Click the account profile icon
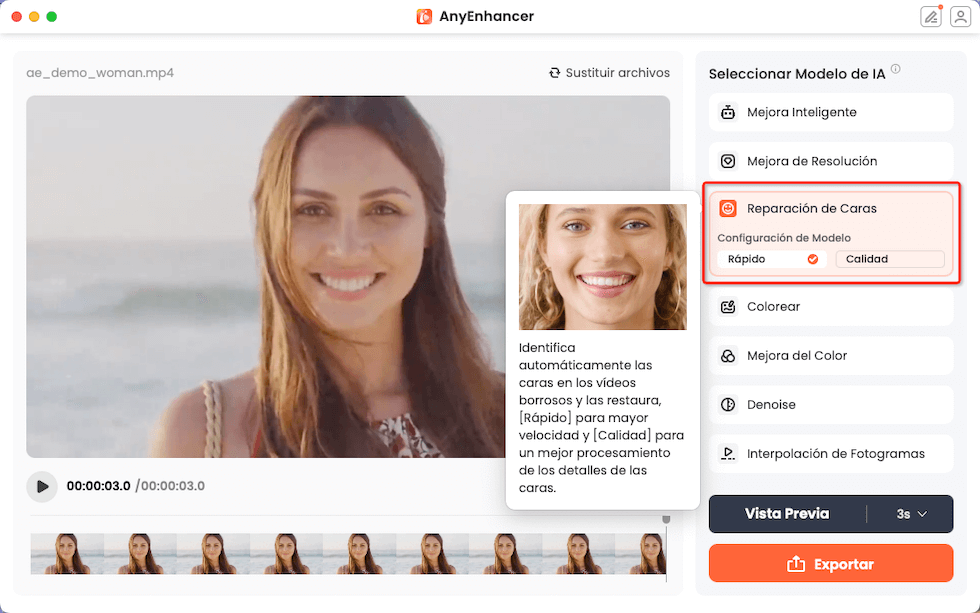Image resolution: width=980 pixels, height=613 pixels. click(961, 16)
